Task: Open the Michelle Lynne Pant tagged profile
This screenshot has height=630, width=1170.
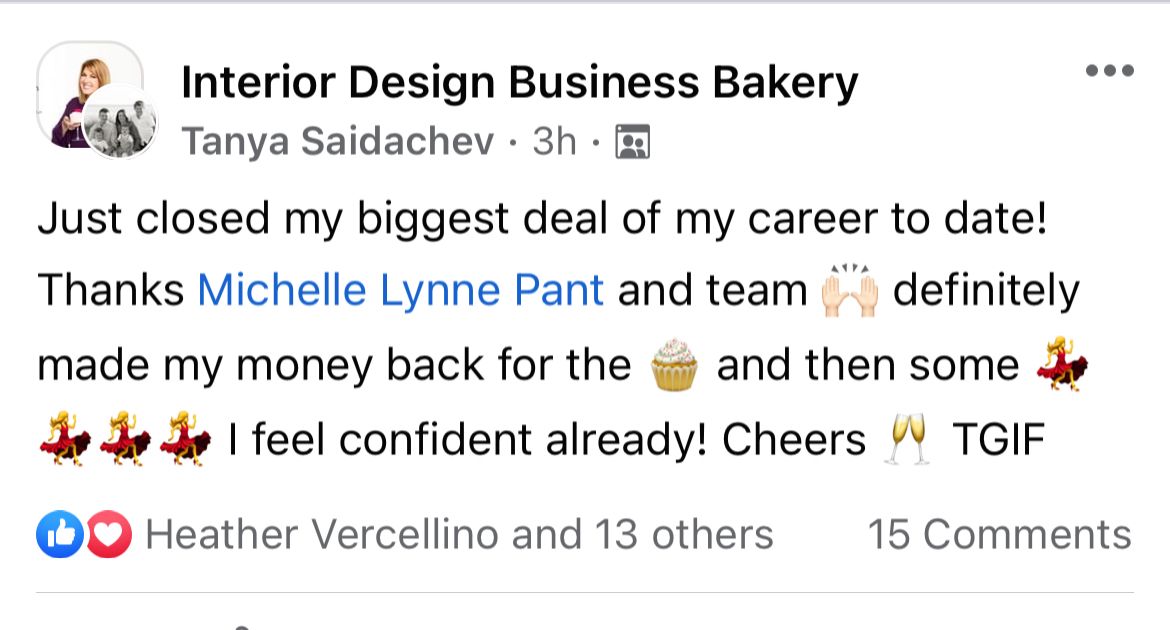Action: (400, 290)
